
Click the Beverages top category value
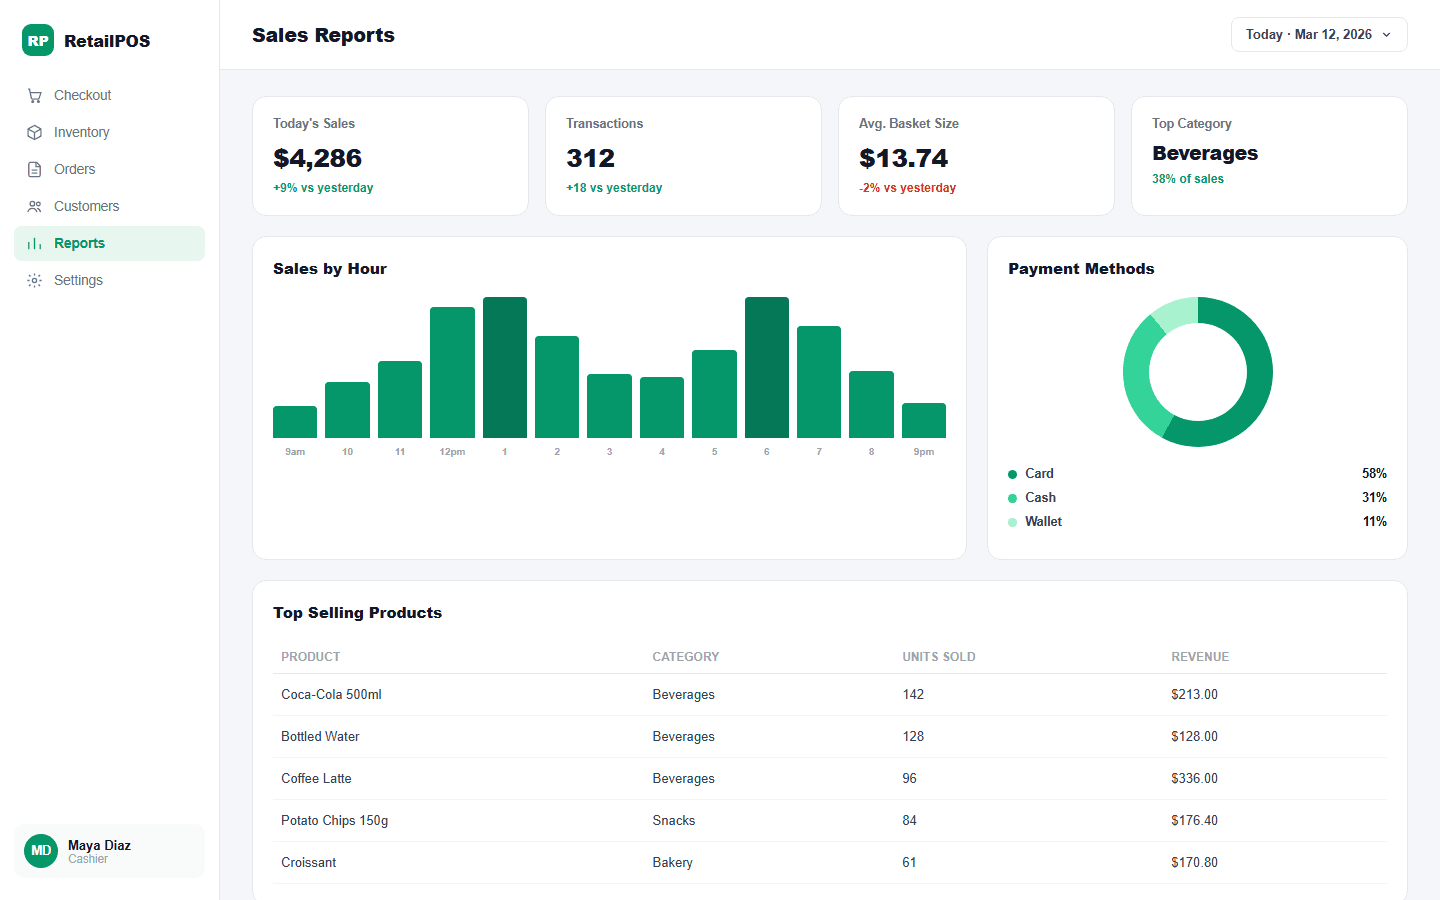[x=1205, y=153]
